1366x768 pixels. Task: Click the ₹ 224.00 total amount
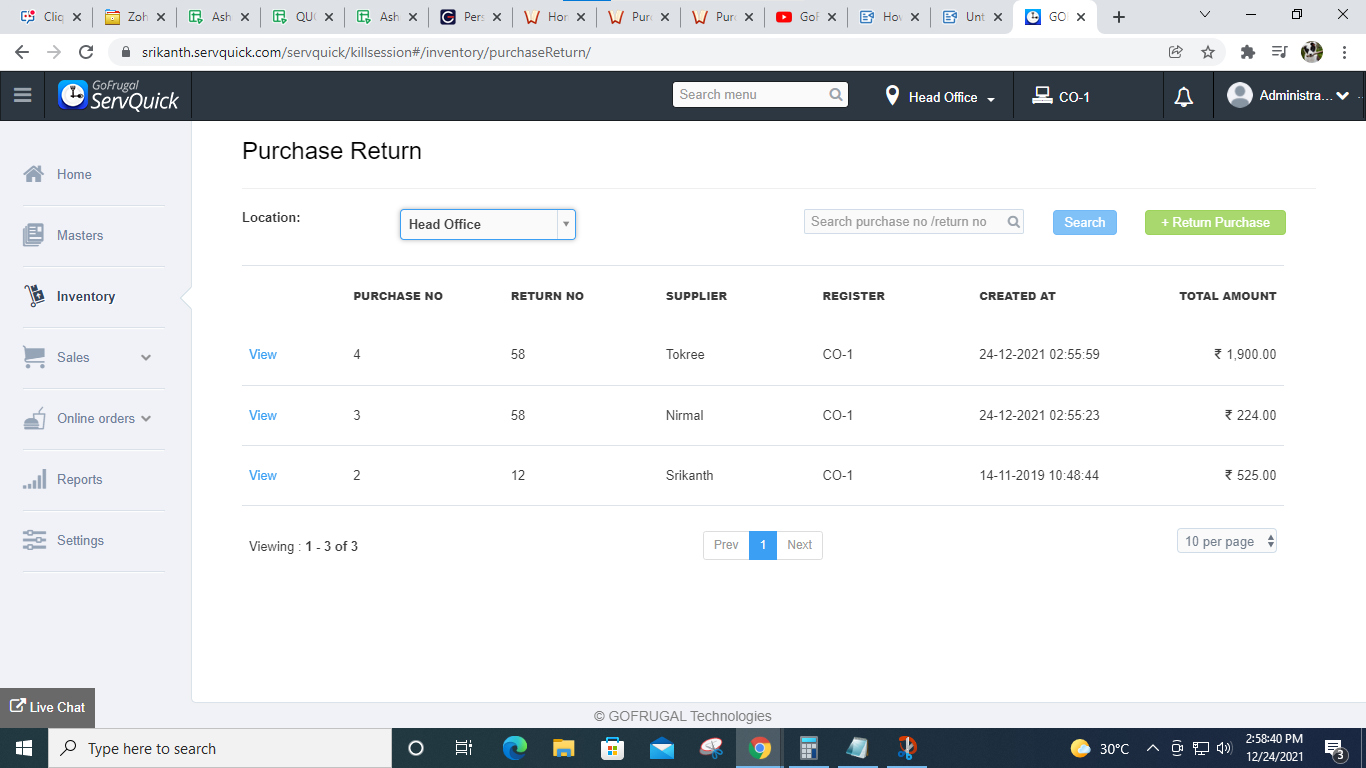1250,415
